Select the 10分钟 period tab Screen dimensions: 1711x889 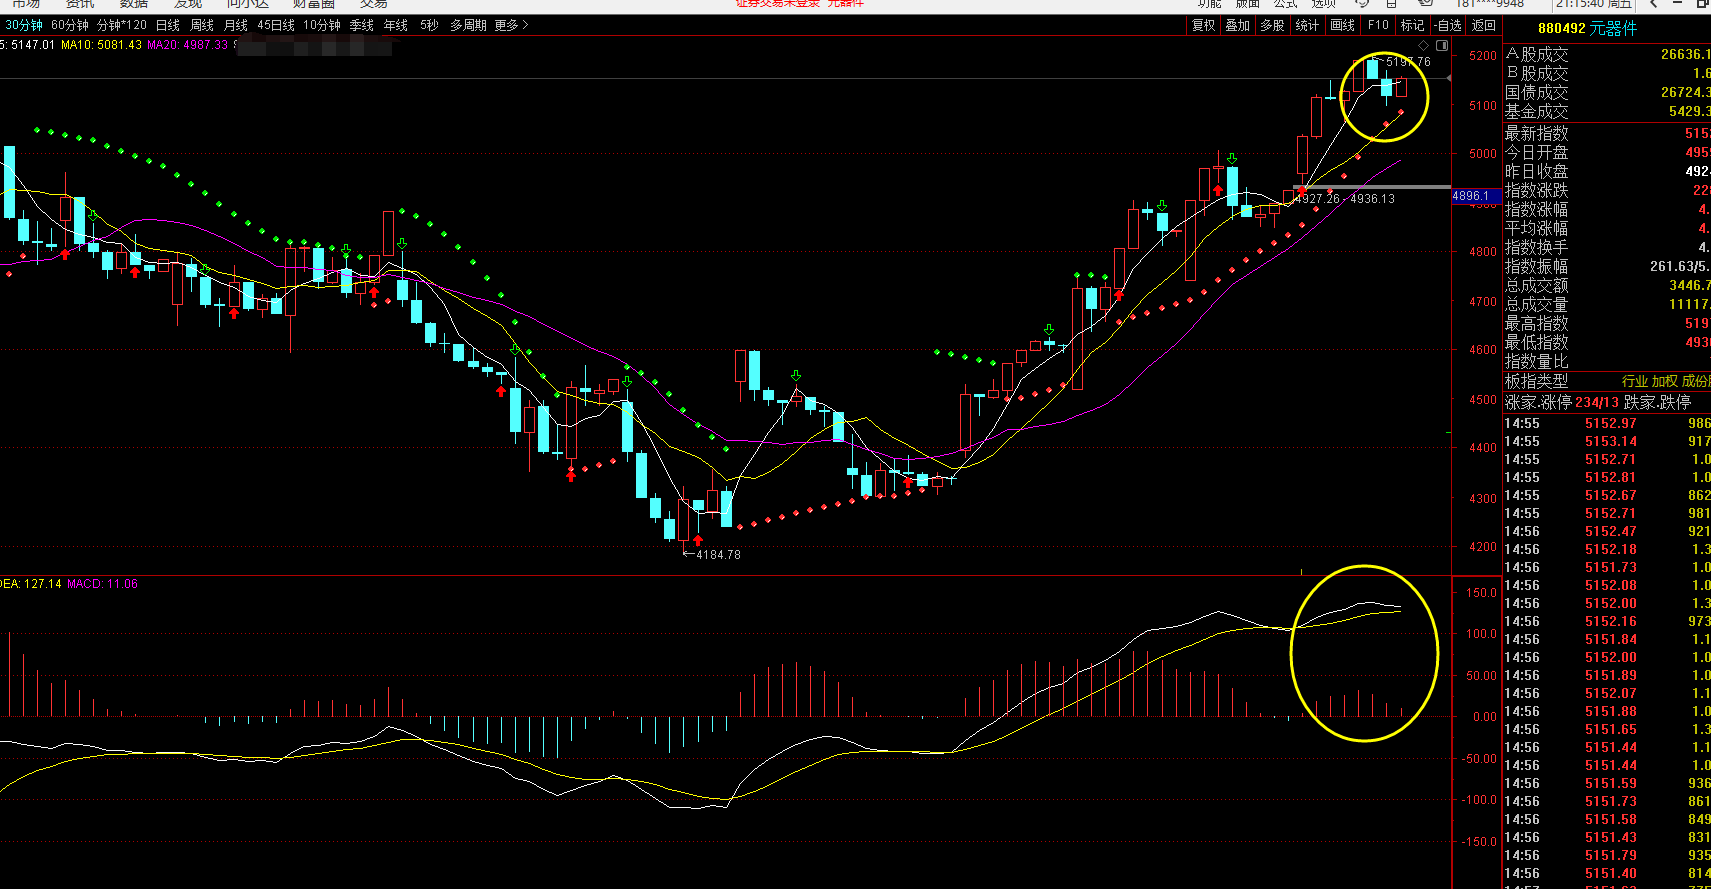coord(322,25)
